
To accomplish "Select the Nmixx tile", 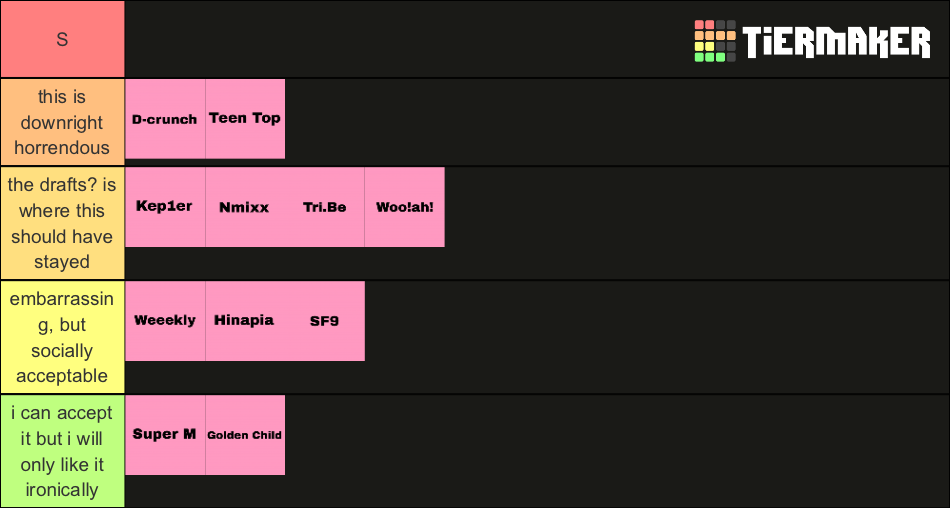I will point(245,207).
